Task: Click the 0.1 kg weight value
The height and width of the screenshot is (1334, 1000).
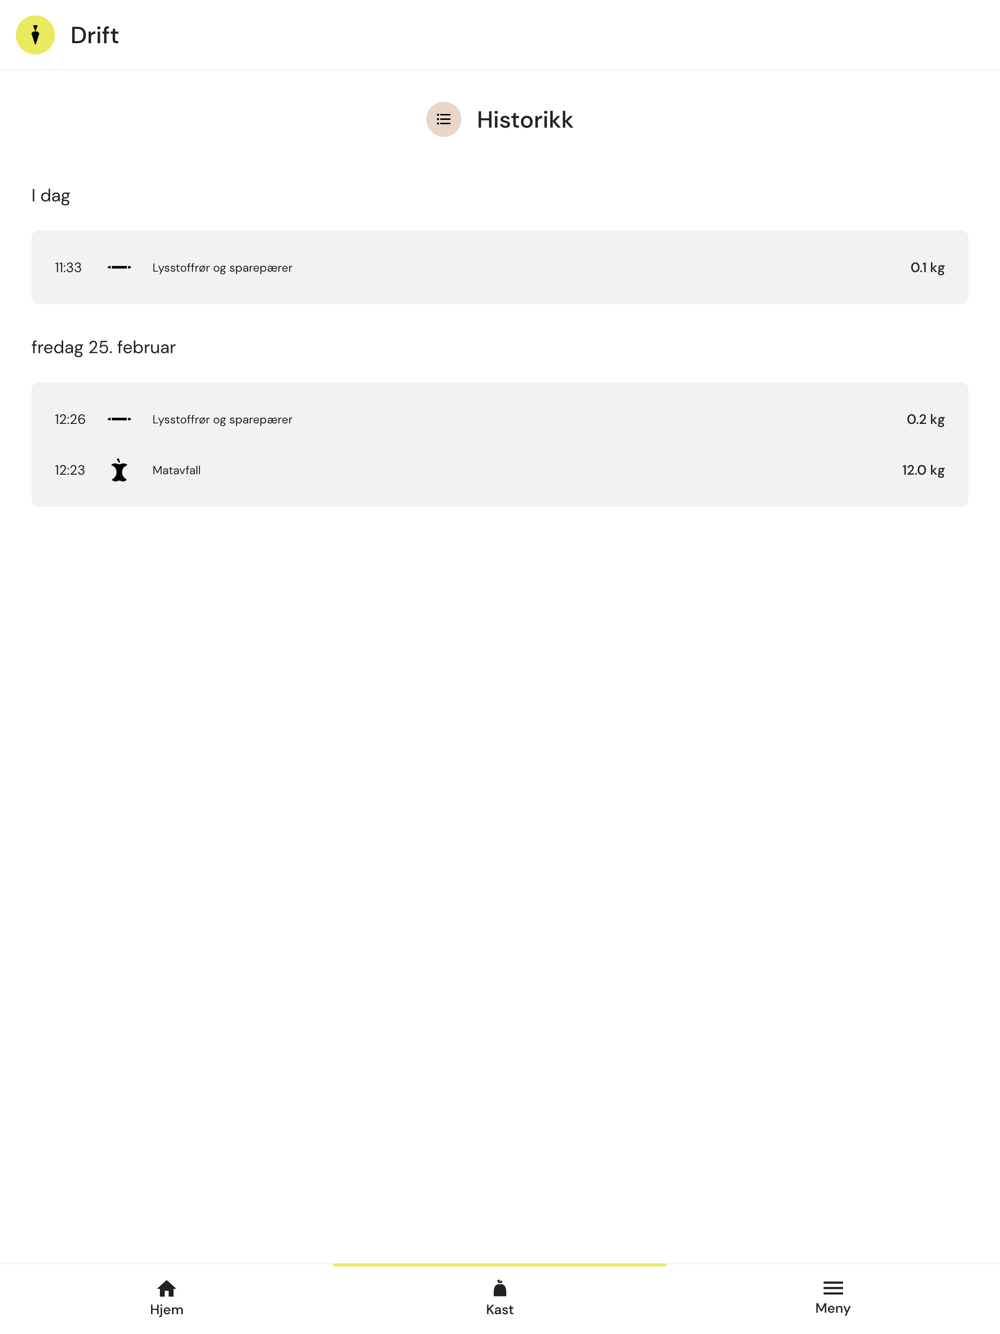Action: click(927, 267)
